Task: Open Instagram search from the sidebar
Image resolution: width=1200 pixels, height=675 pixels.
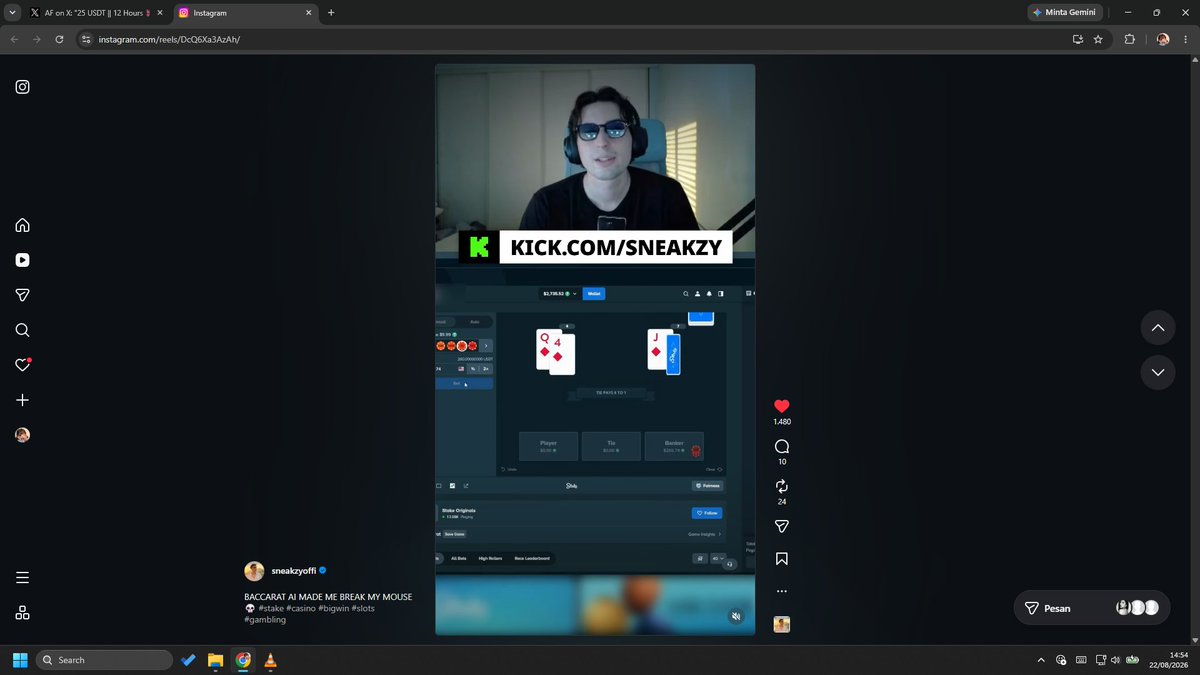Action: coord(22,330)
